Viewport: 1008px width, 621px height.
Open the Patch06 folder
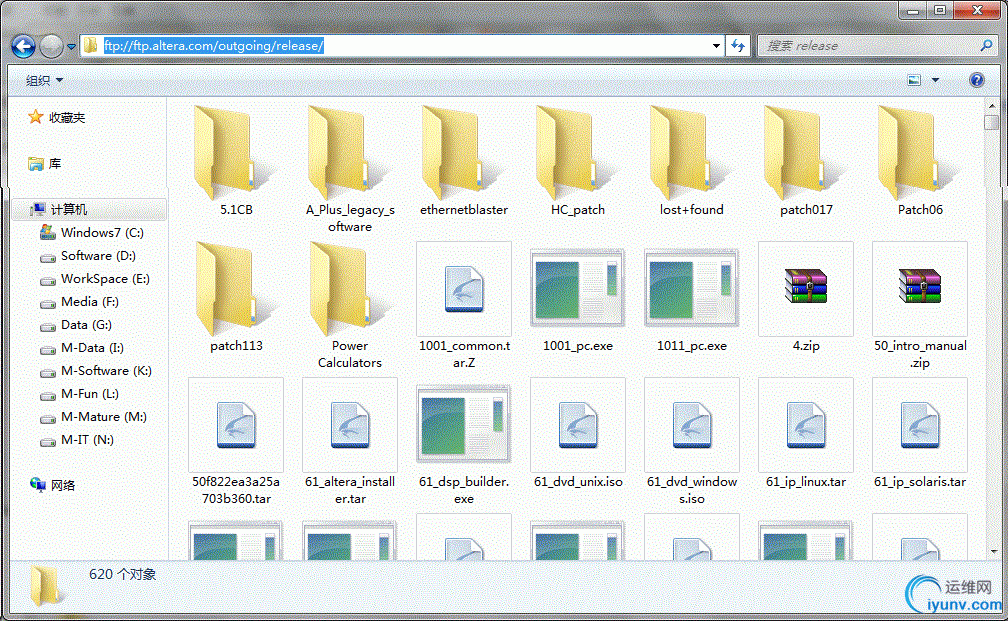tap(920, 161)
